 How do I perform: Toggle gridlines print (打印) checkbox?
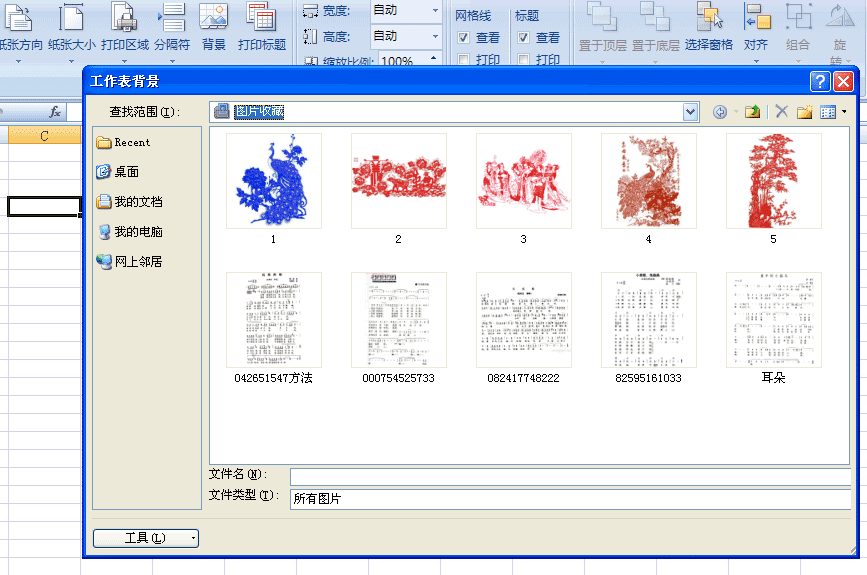[464, 59]
